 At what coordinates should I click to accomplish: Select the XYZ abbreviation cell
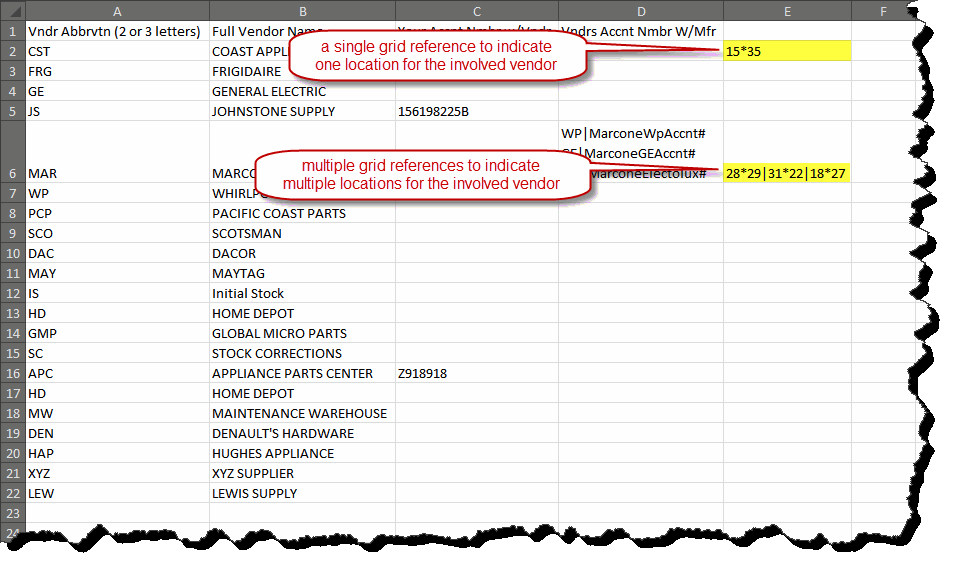117,474
